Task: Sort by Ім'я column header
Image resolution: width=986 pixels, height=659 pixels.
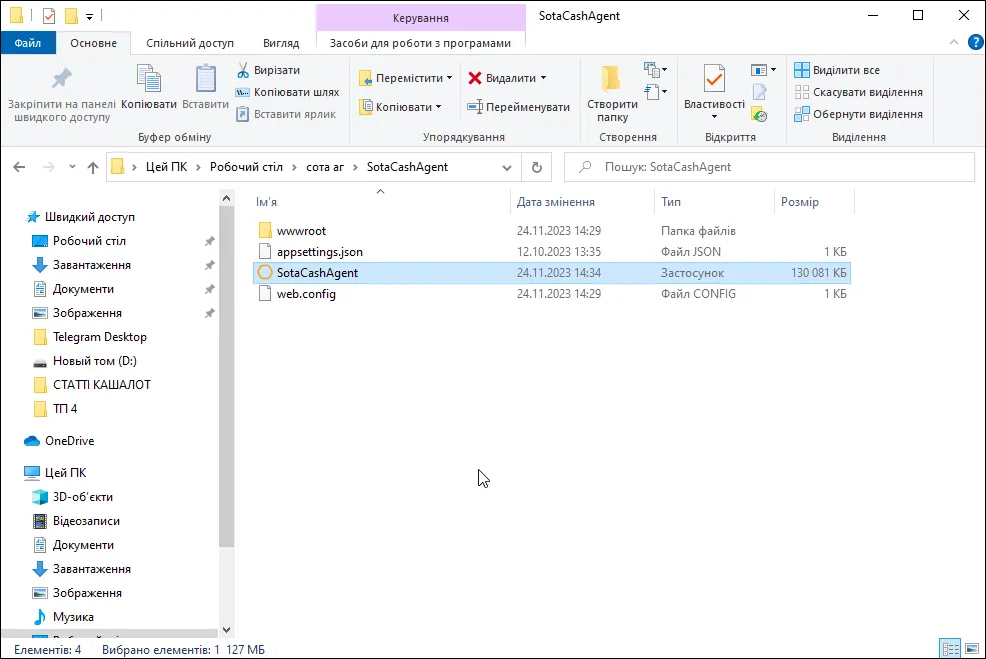Action: coord(380,202)
